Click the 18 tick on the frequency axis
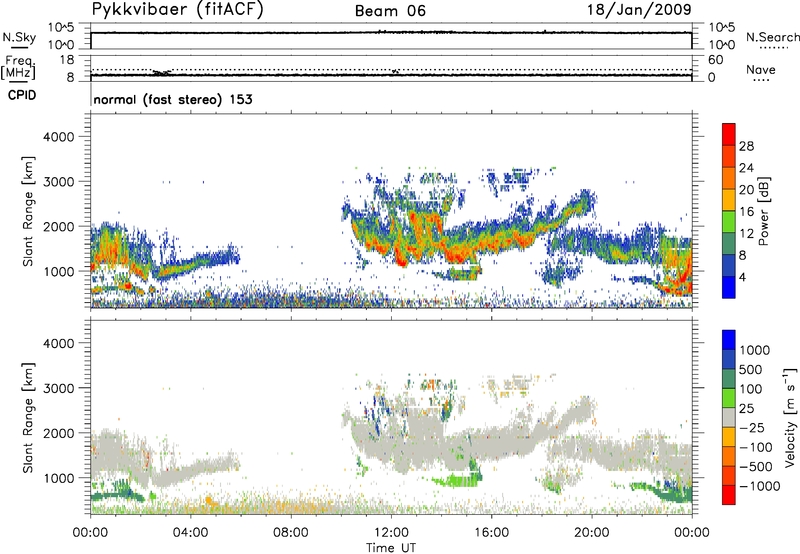 [67, 60]
